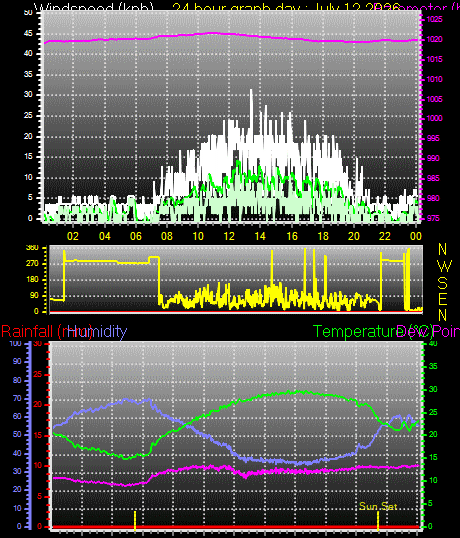Click the Sun Set label
The width and height of the screenshot is (460, 538).
pyautogui.click(x=378, y=506)
